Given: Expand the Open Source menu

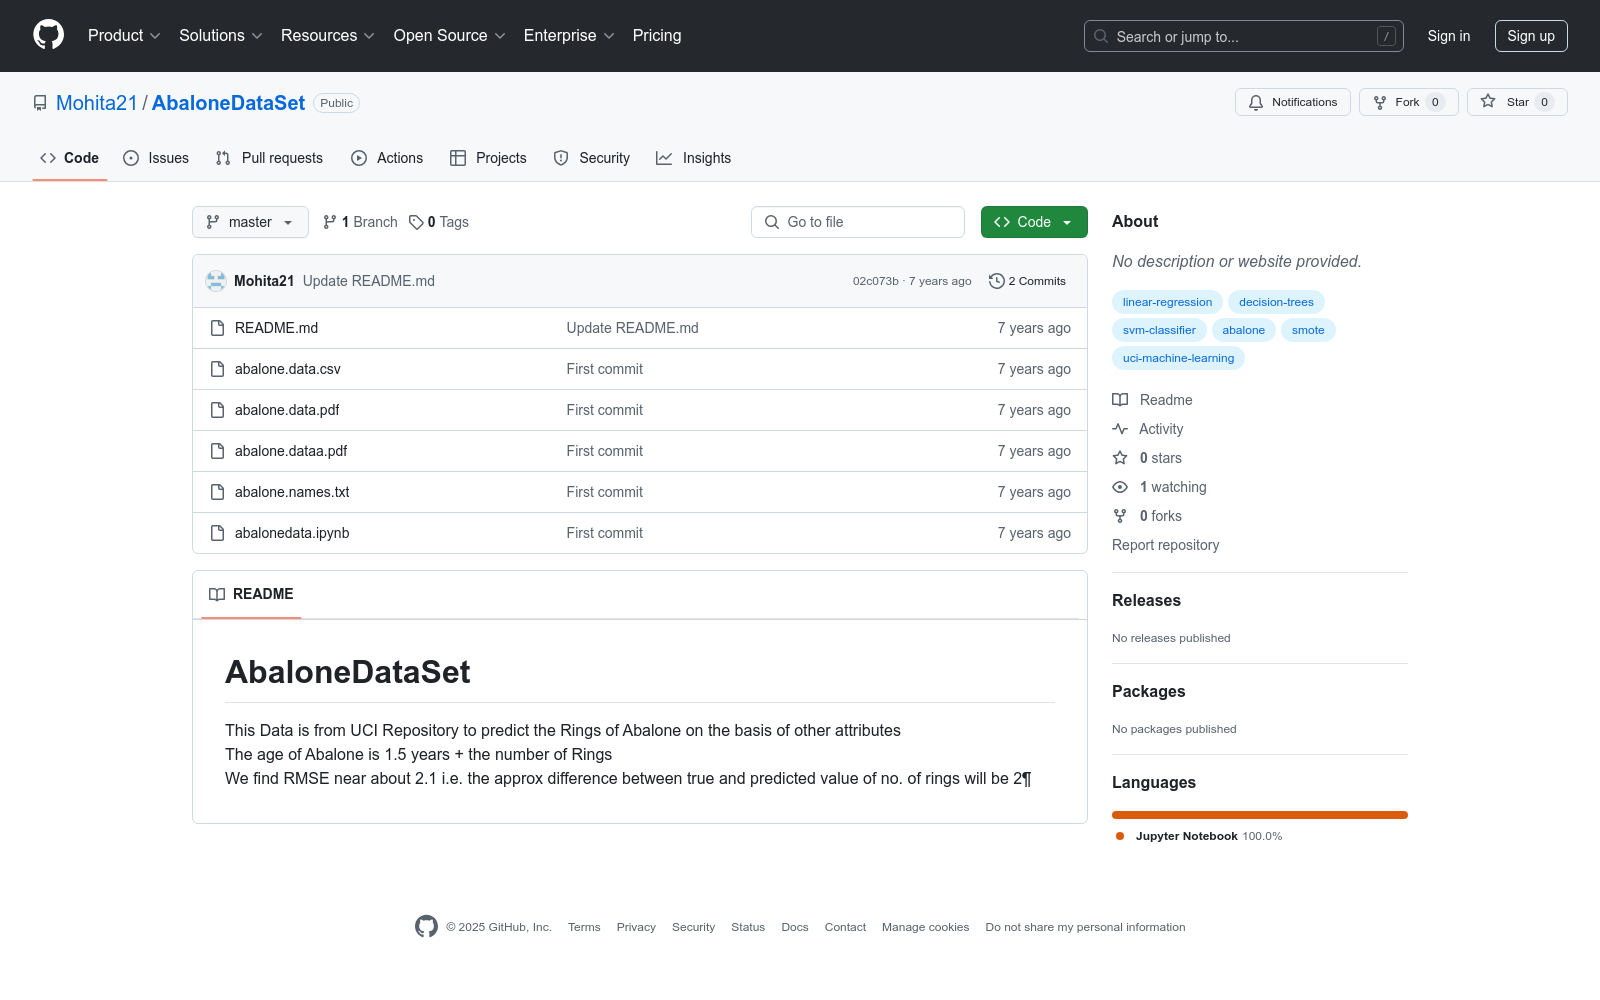Looking at the screenshot, I should (450, 35).
